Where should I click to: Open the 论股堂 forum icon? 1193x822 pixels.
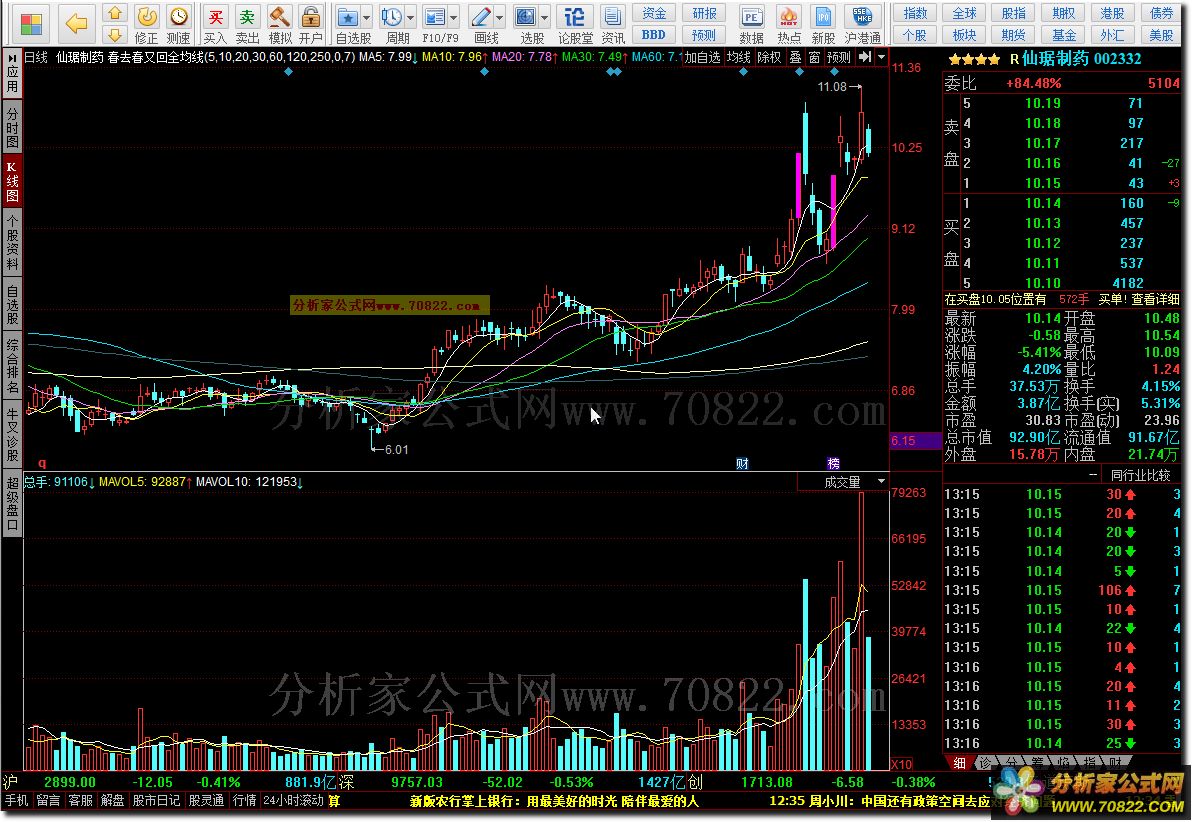tap(575, 24)
